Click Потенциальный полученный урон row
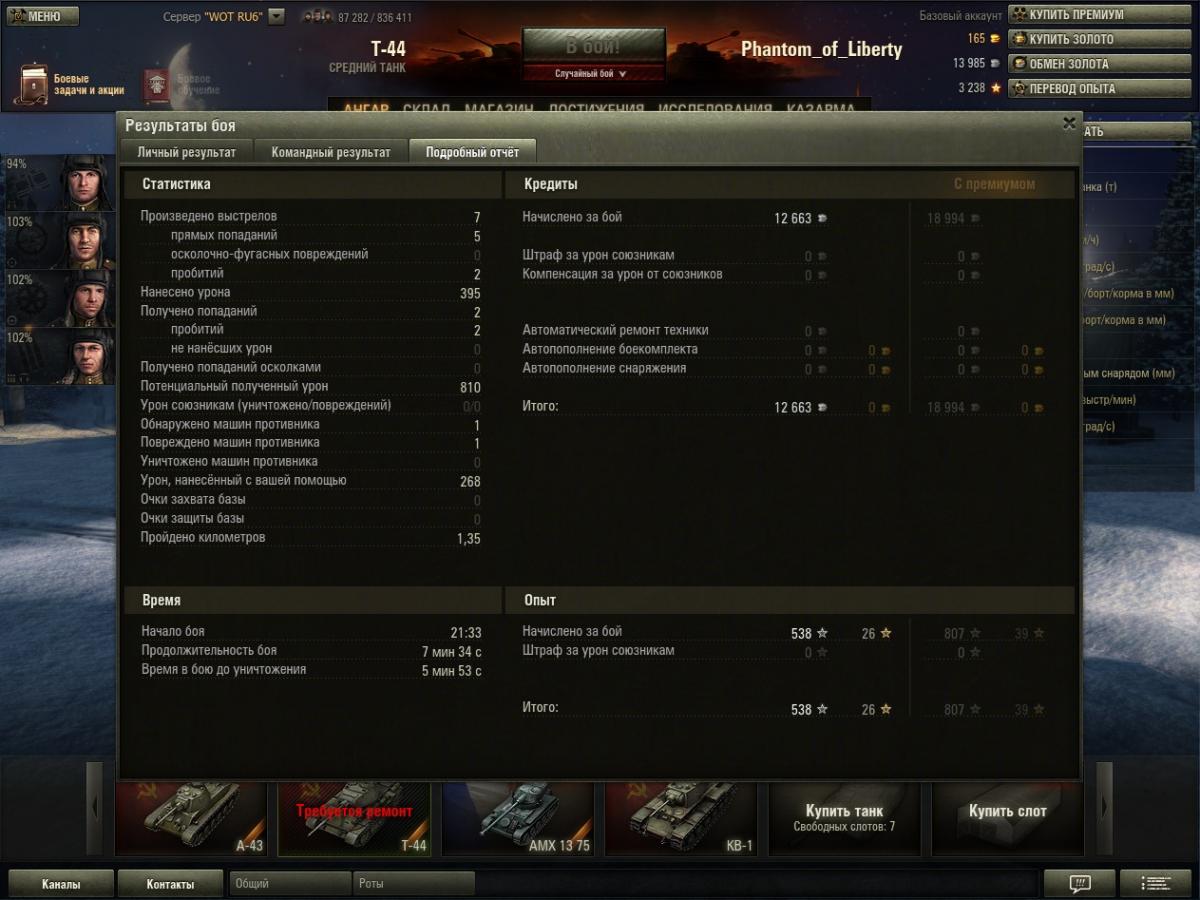This screenshot has height=900, width=1200. [x=310, y=387]
